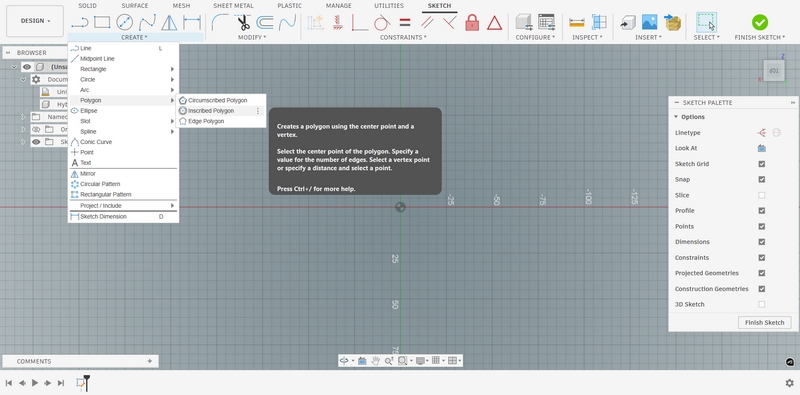The width and height of the screenshot is (800, 395).
Task: Select the Offset tool icon
Action: pos(265,22)
